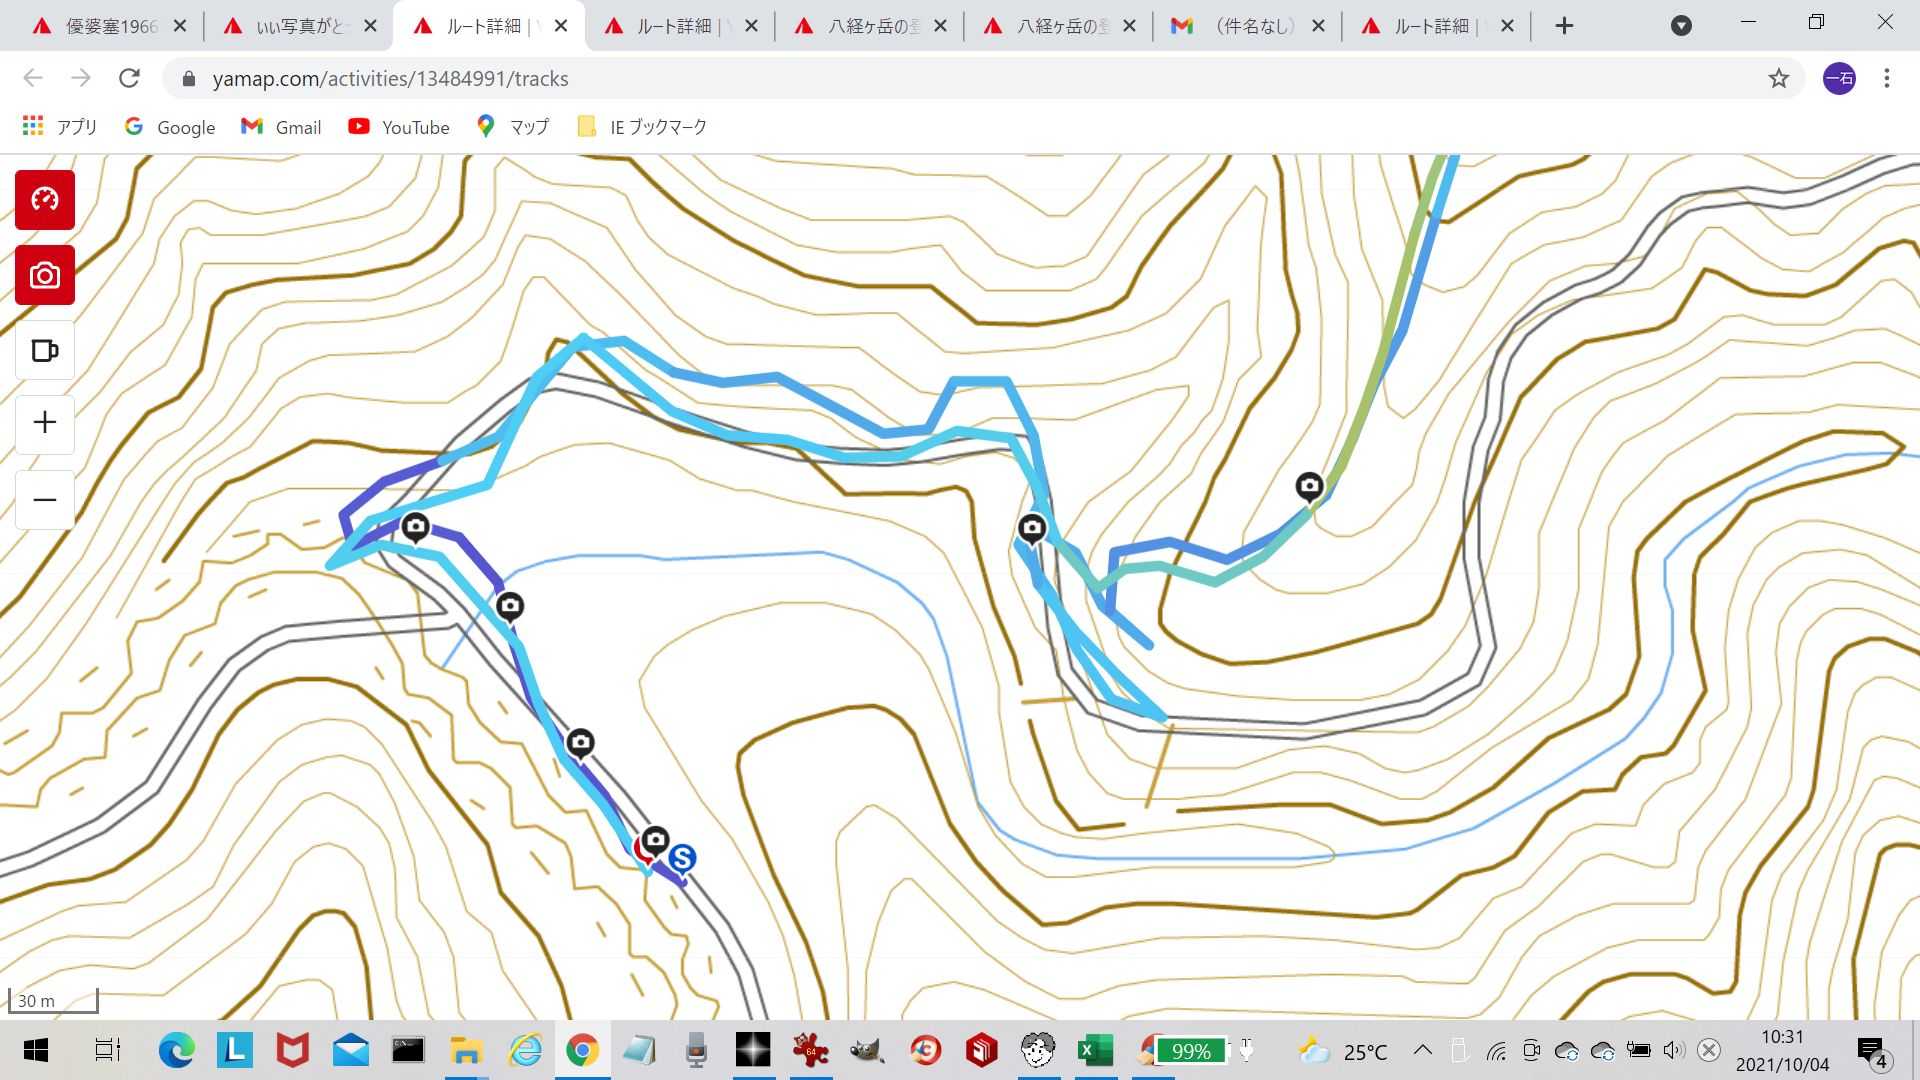1920x1080 pixels.
Task: Click the white rest-point mug icon
Action: click(x=45, y=351)
